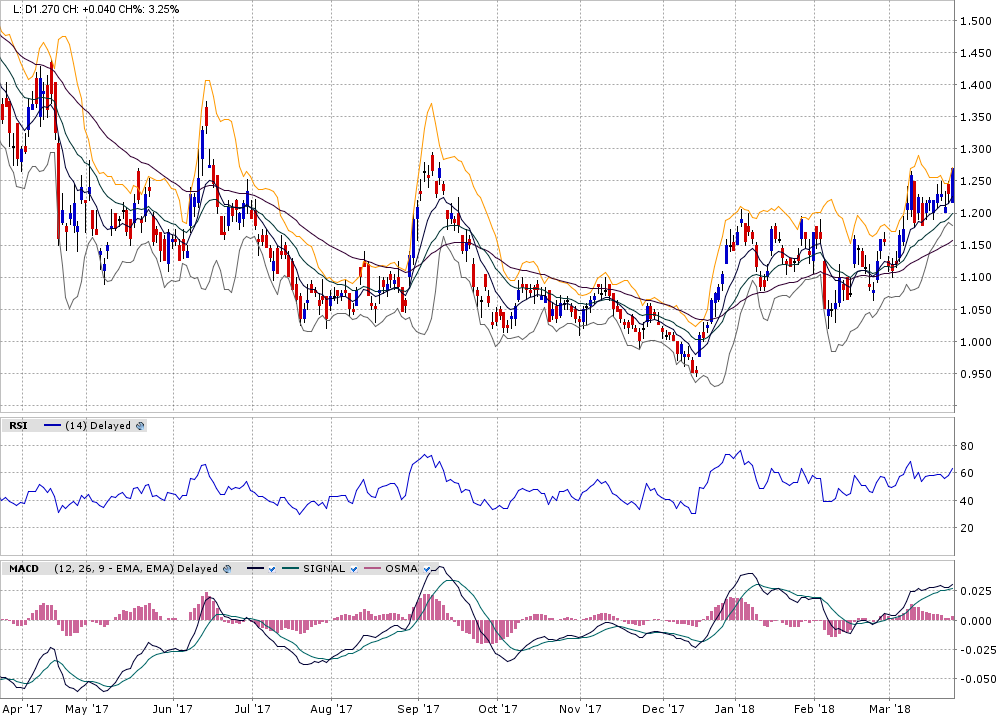Click the OSMA legend label
Viewport: 1005px width, 723px height.
click(x=401, y=568)
